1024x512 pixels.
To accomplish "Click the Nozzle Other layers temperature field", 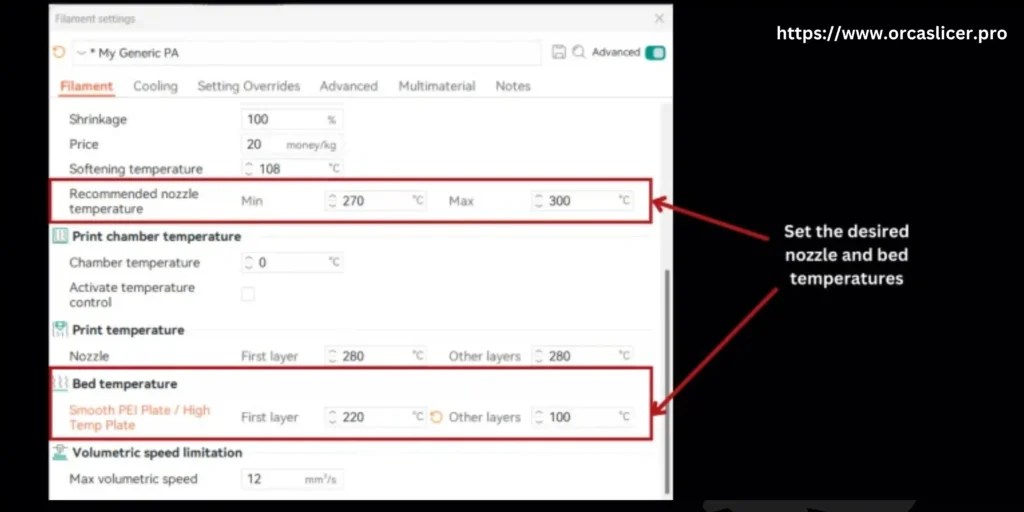I will [583, 356].
